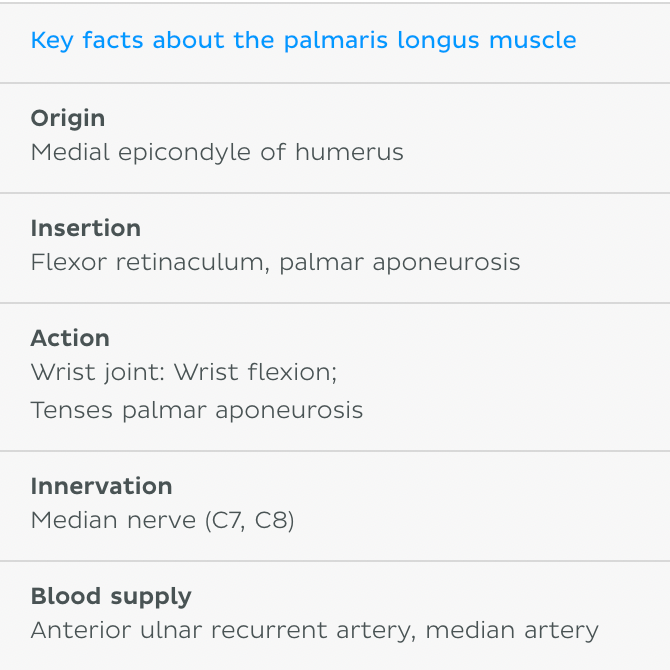Click the 'Insertion' row label
This screenshot has width=670, height=670.
click(x=85, y=228)
